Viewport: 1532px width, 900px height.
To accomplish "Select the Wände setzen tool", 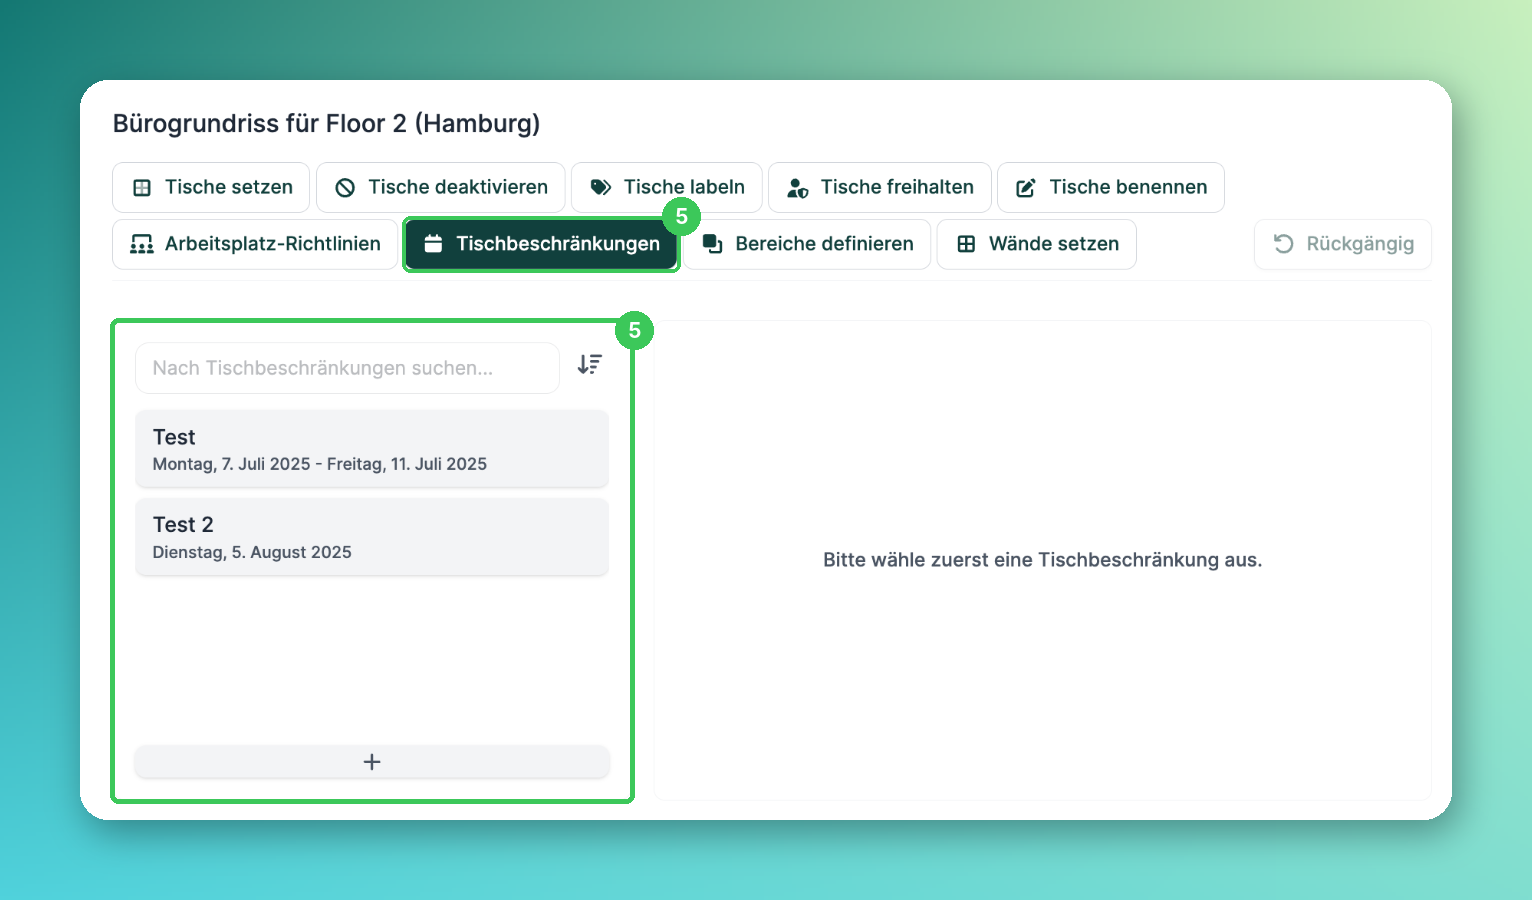I will coord(1037,244).
